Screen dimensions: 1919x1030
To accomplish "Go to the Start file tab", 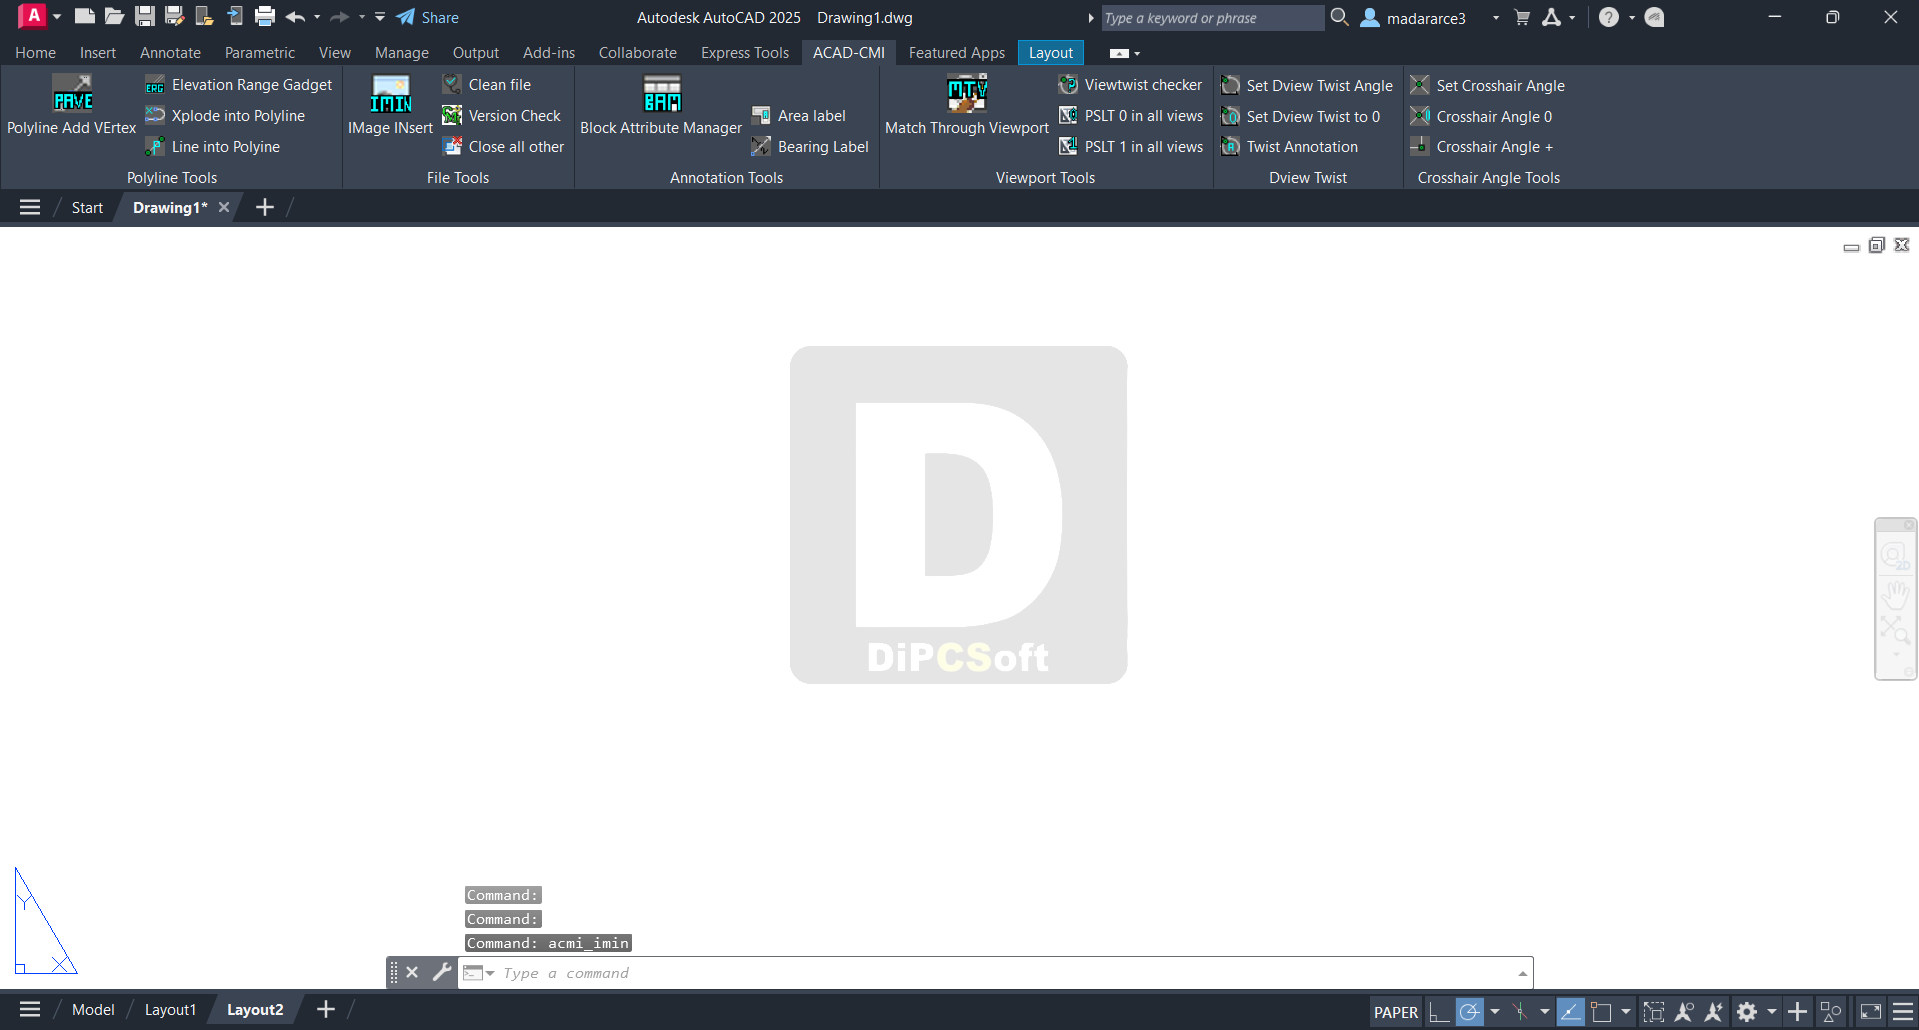I will 87,208.
